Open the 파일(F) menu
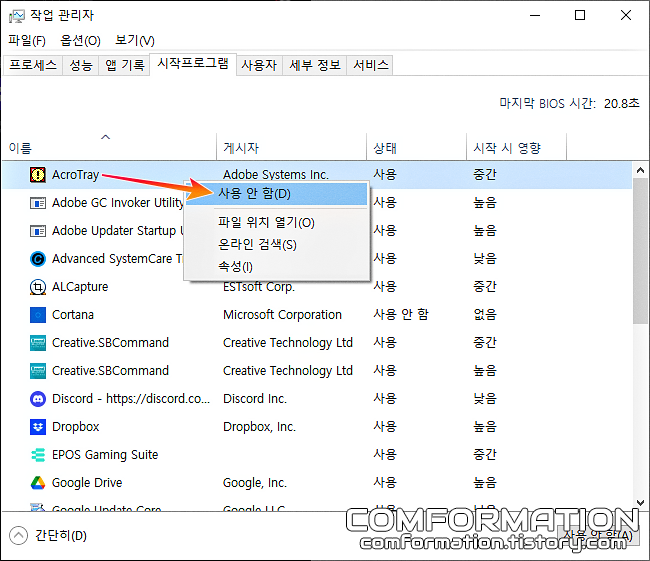Viewport: 650px width, 561px height. [x=27, y=41]
